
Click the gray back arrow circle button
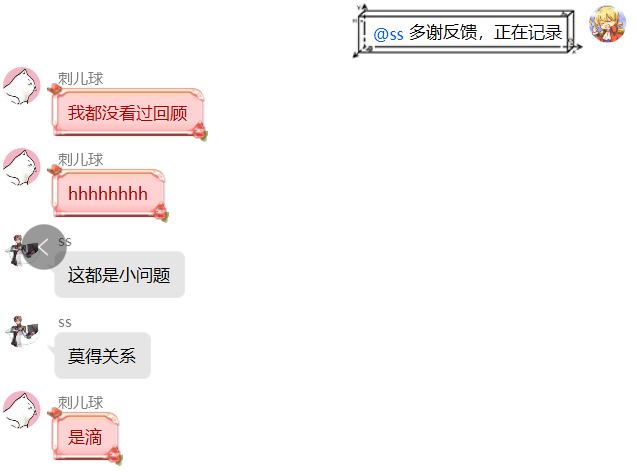click(x=44, y=247)
